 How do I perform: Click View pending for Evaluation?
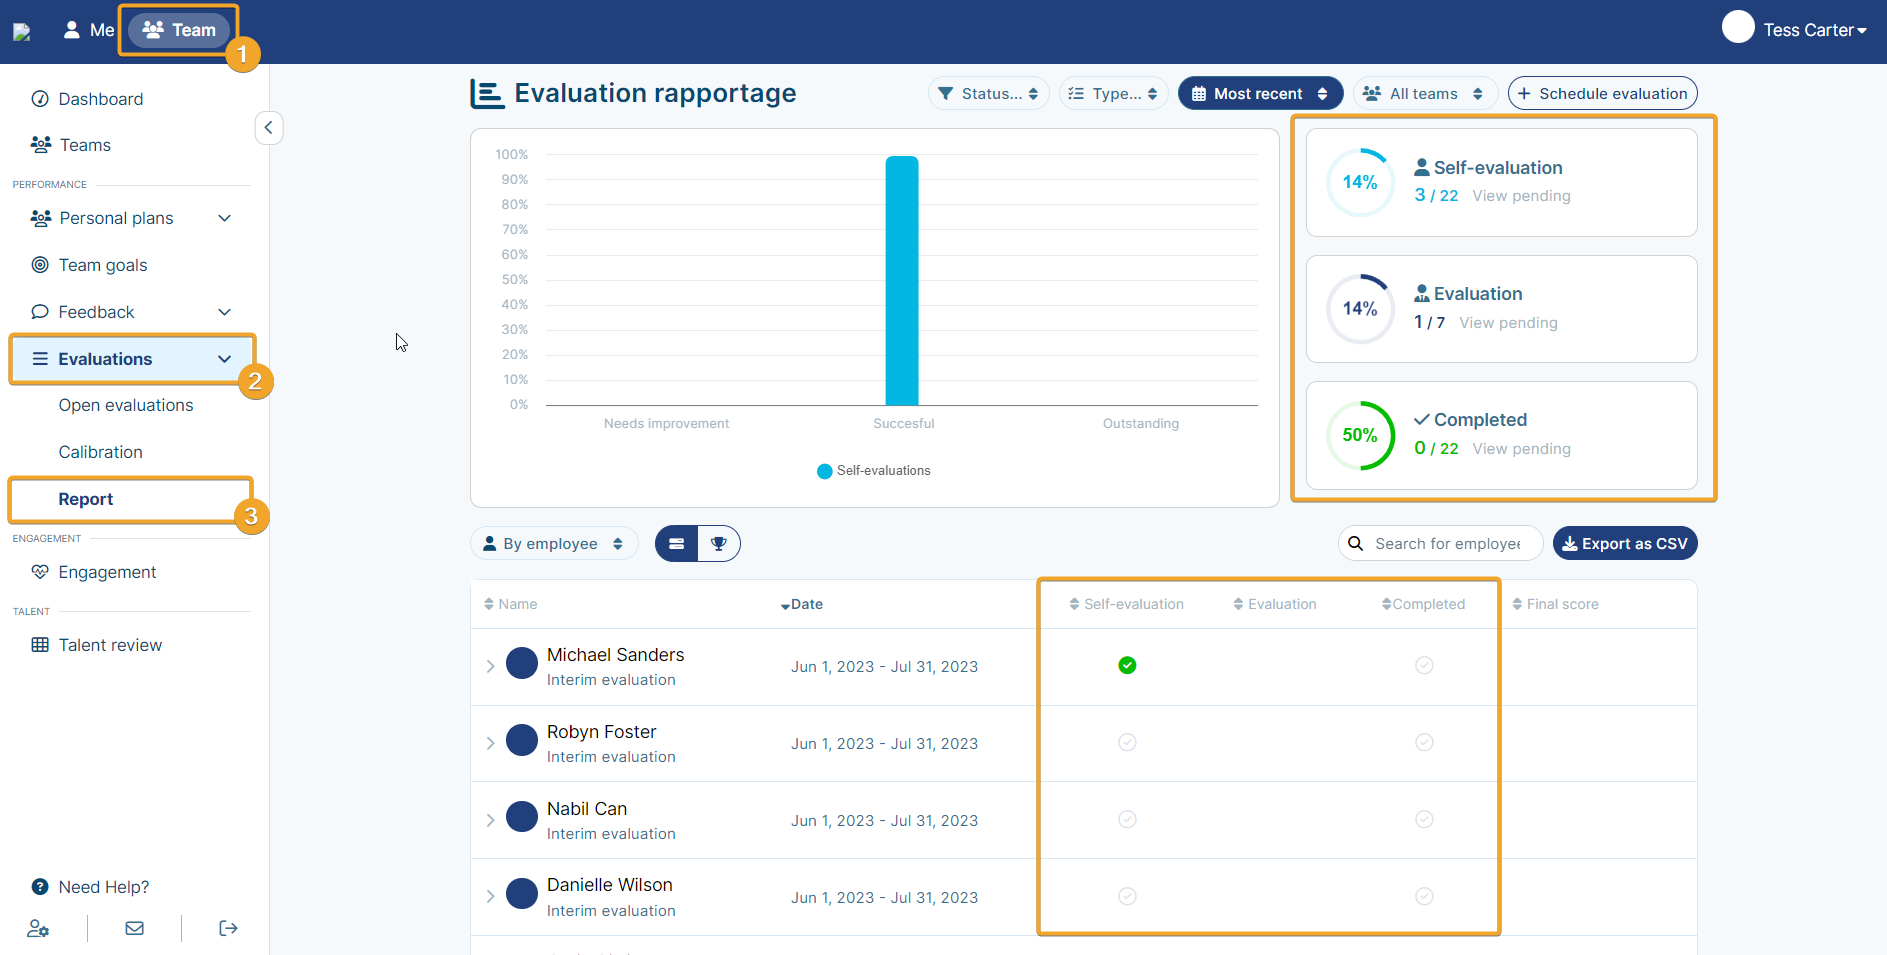(x=1508, y=323)
